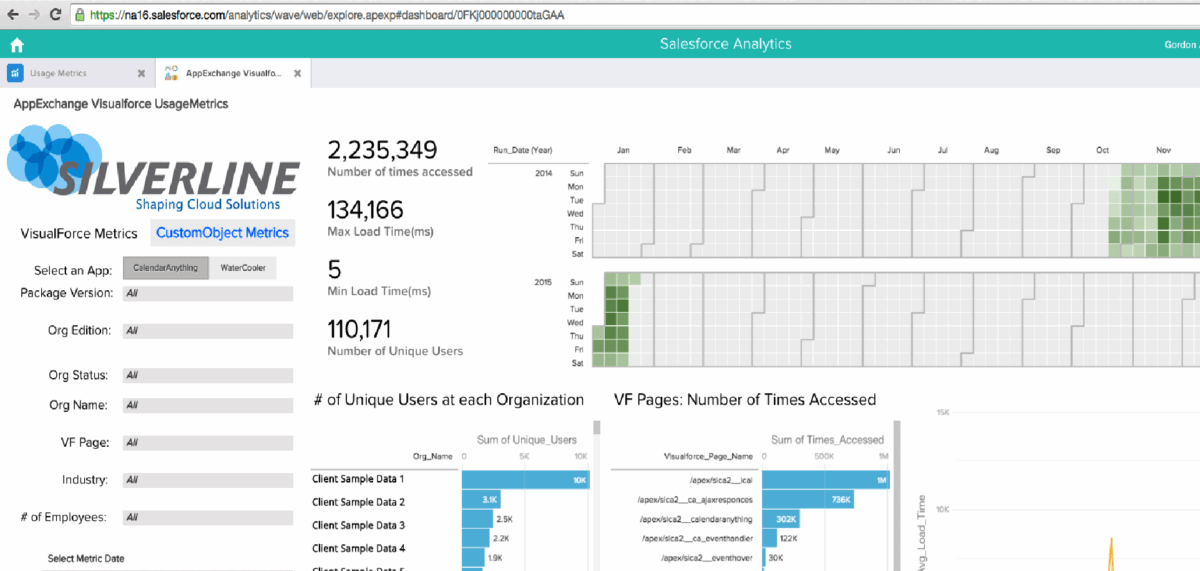
Task: Reload the page with the refresh icon
Action: tap(54, 15)
